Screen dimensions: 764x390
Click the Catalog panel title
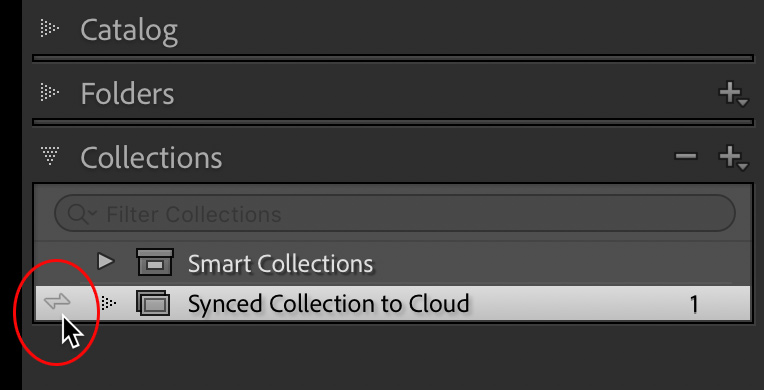tap(129, 30)
